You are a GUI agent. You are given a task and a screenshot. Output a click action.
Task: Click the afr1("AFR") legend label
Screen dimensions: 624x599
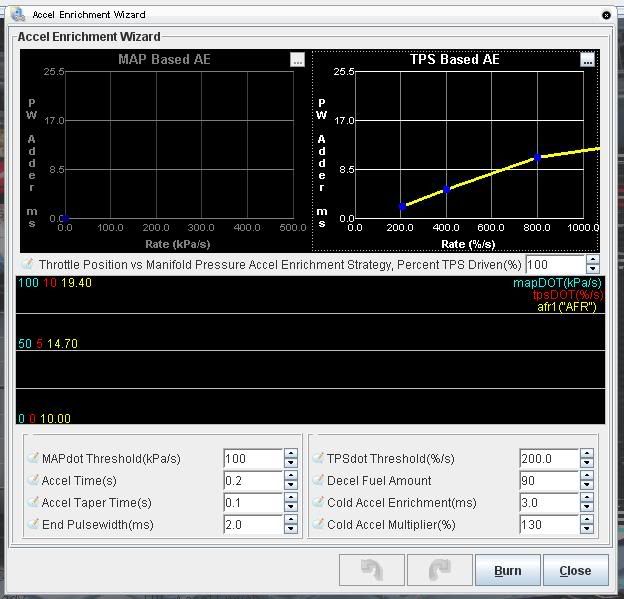tap(567, 307)
